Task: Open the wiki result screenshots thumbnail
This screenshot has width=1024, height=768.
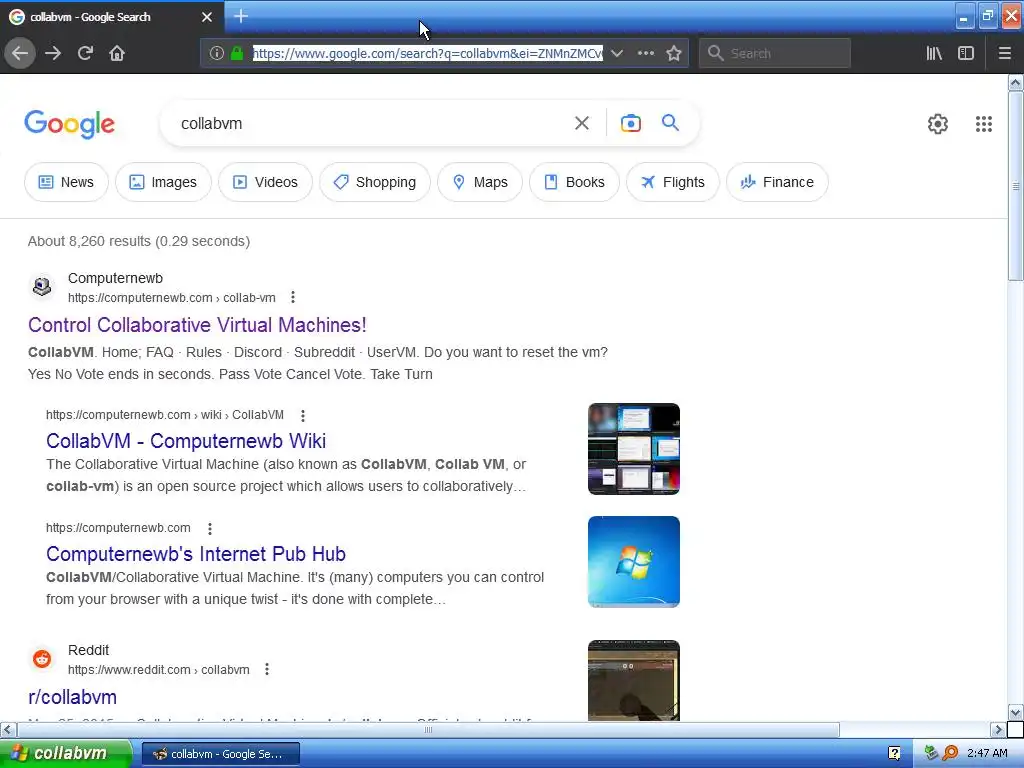Action: coord(633,449)
